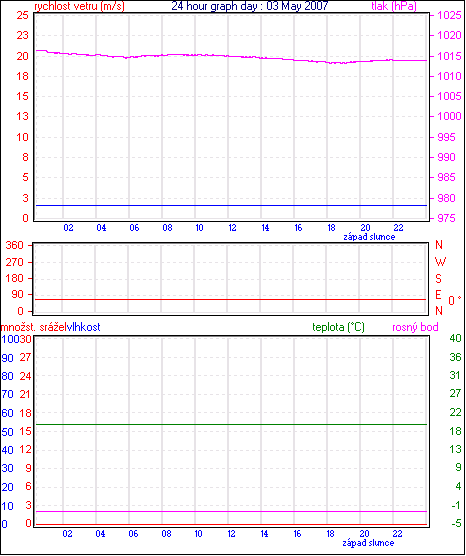Click the 06 hour tick on bottom chart
This screenshot has height=556, width=466.
click(133, 534)
